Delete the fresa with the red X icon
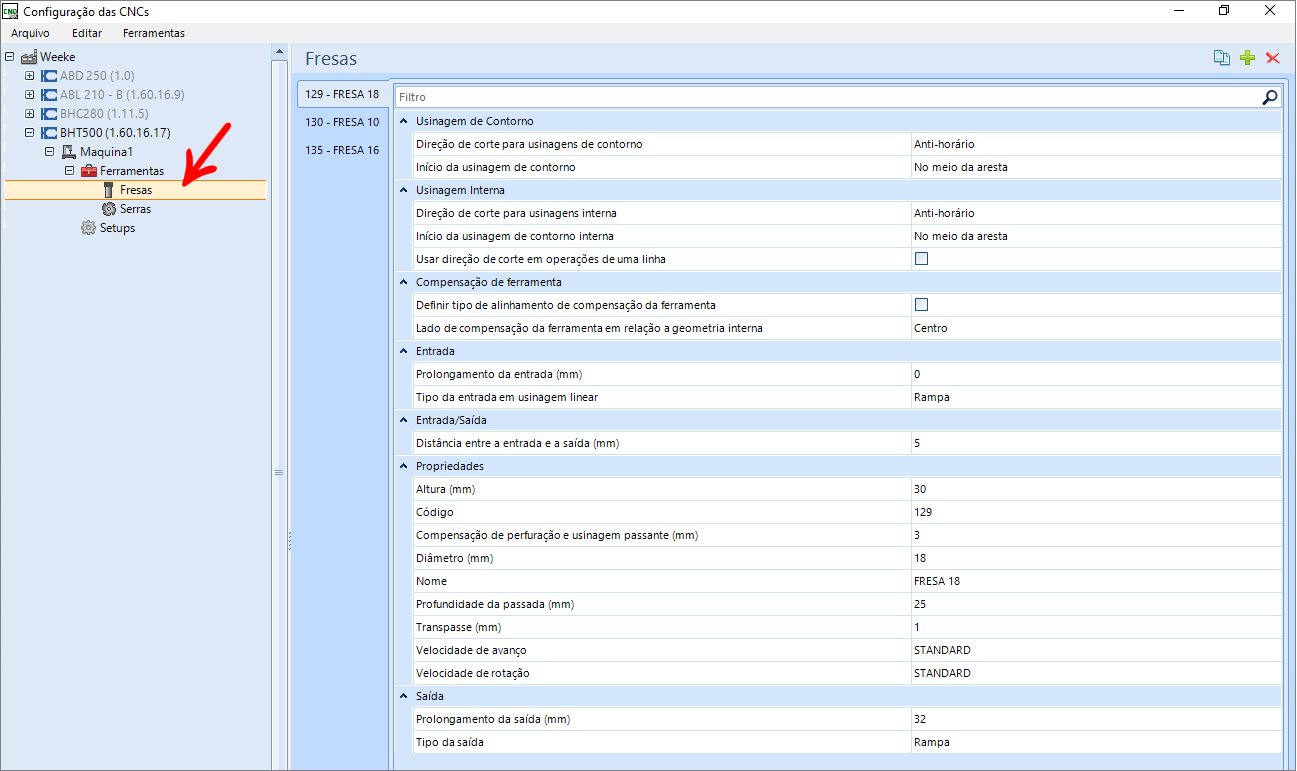Screen dimensions: 1297x771 (1273, 58)
